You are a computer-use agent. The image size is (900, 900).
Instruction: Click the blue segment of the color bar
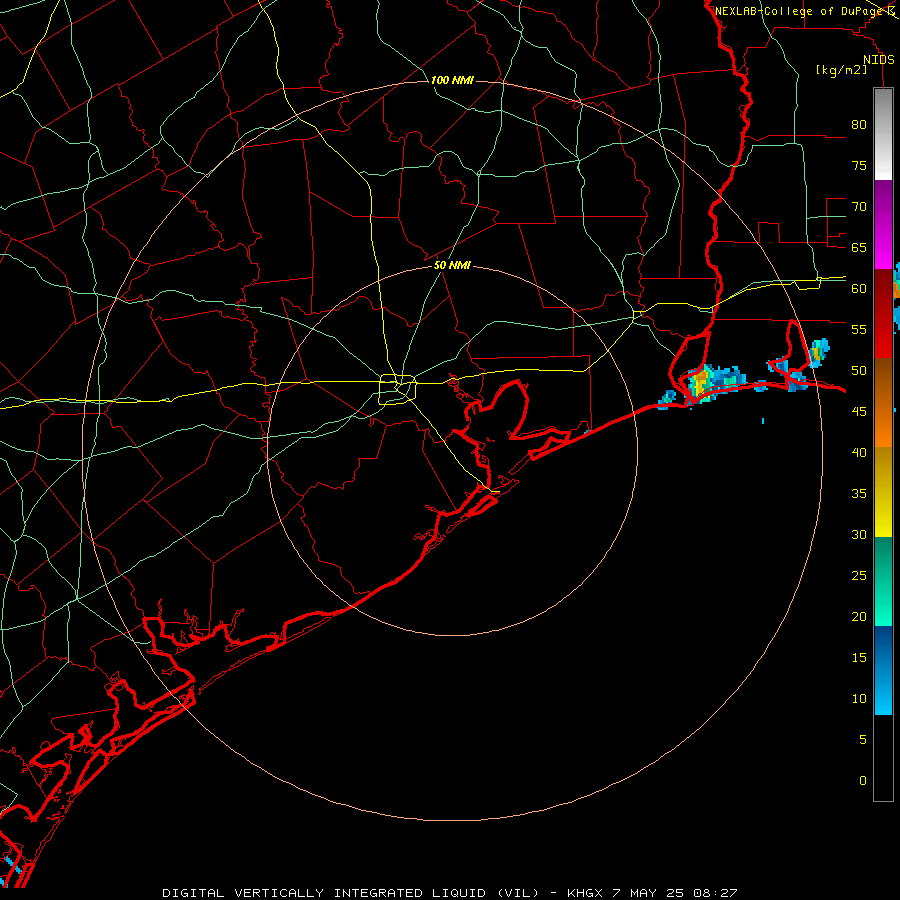click(883, 670)
